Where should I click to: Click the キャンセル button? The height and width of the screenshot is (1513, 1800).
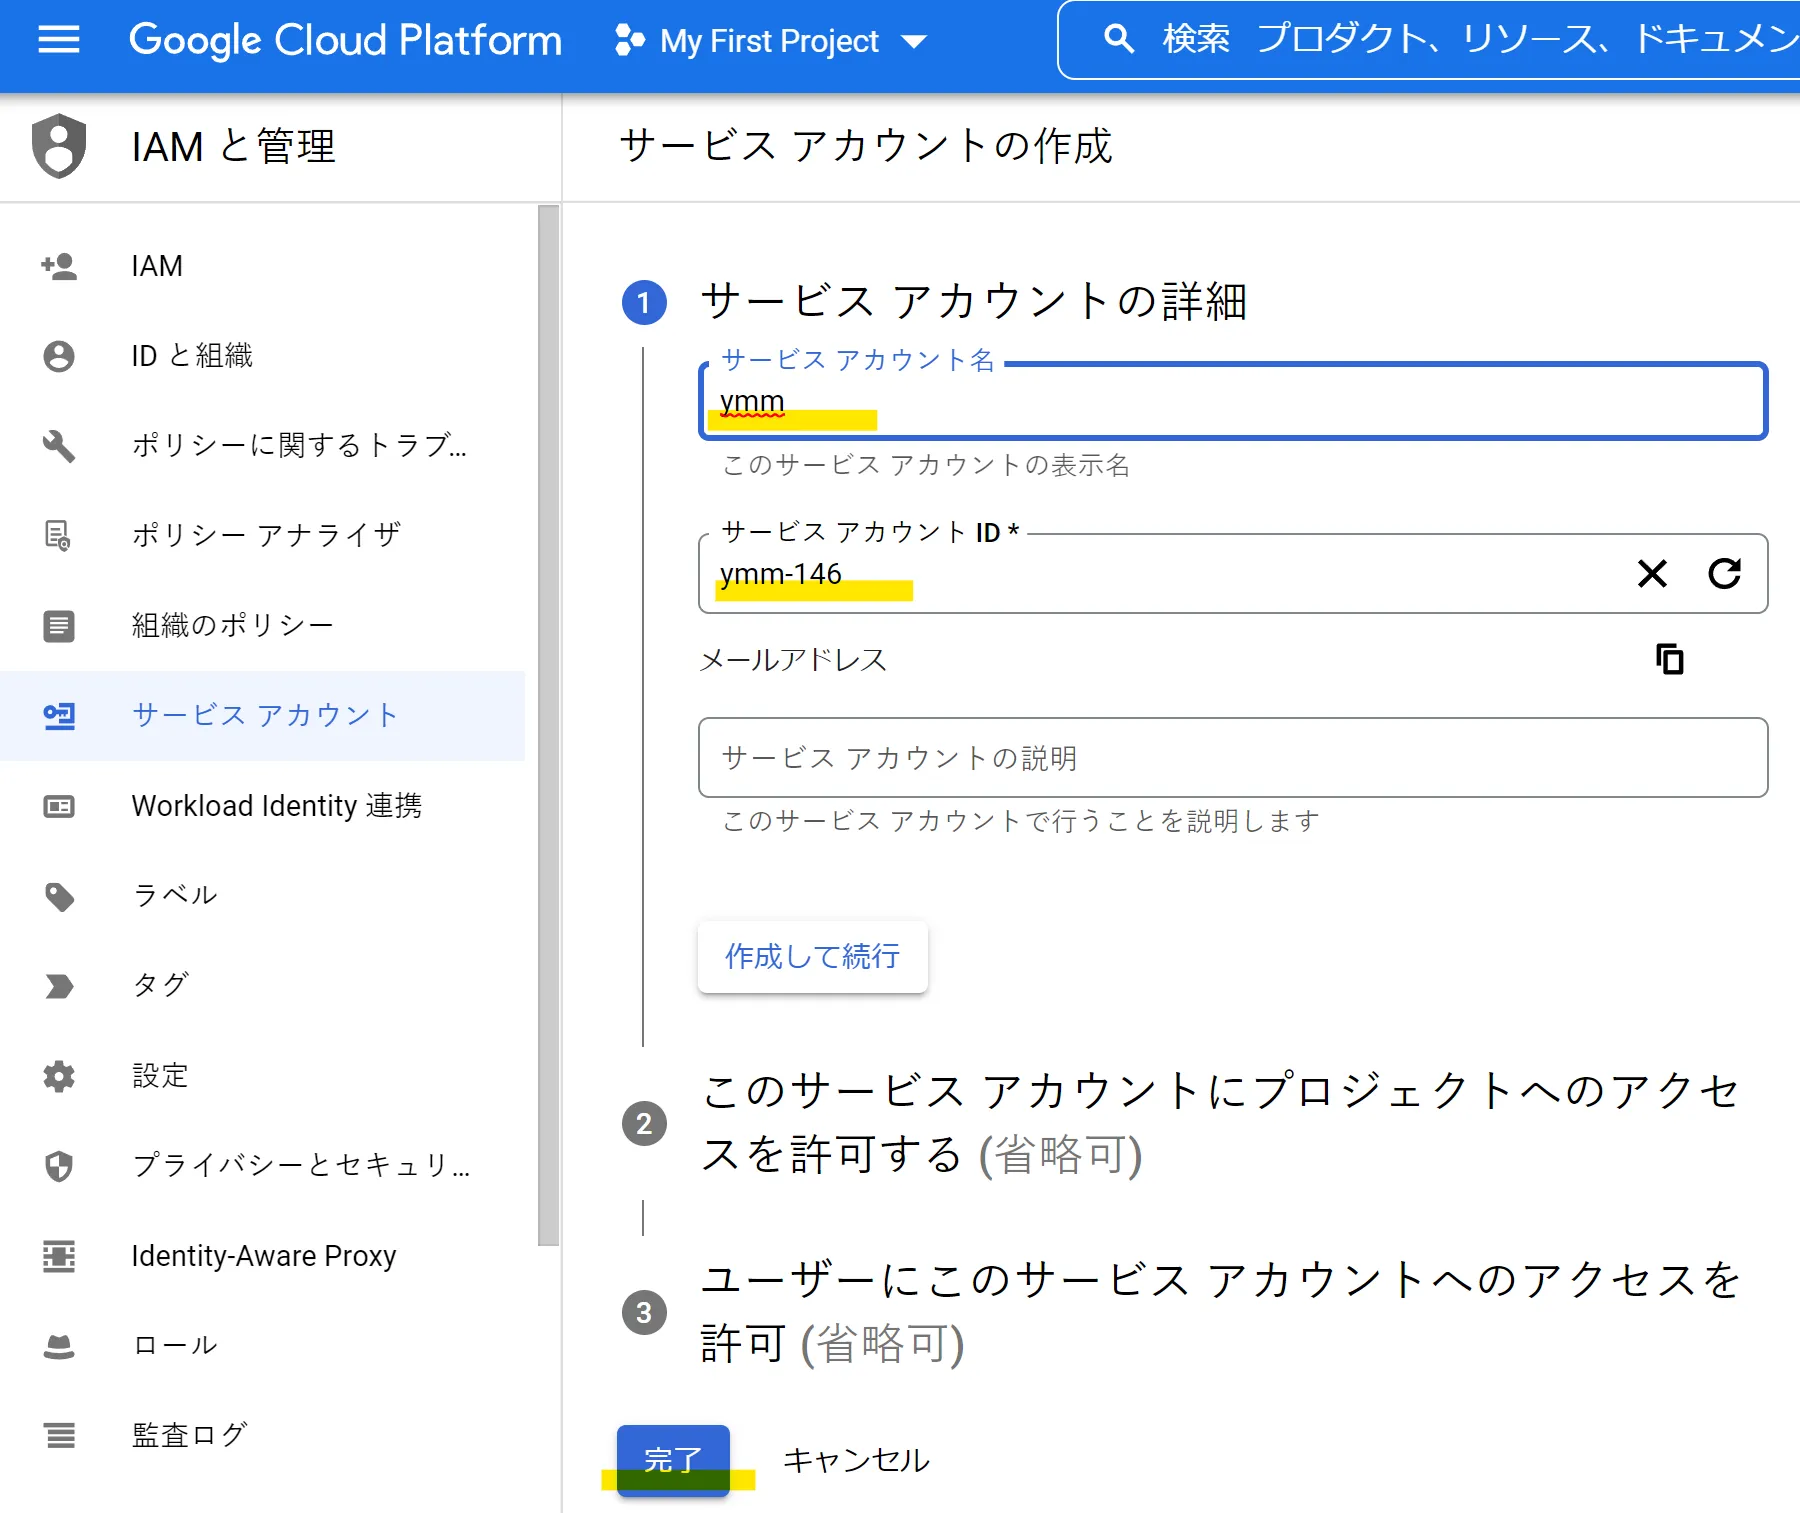(856, 1460)
